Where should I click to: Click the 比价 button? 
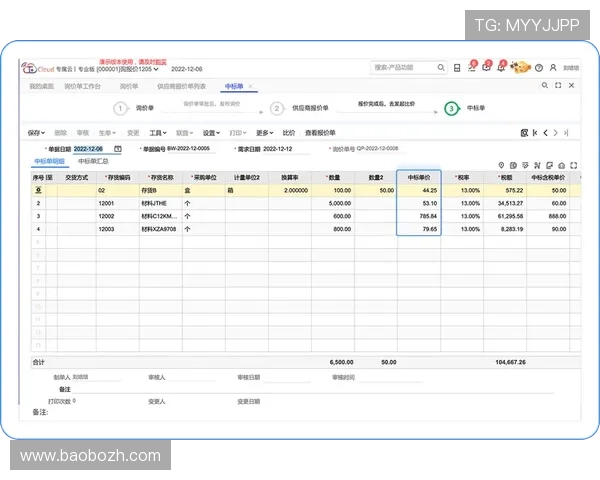click(289, 132)
